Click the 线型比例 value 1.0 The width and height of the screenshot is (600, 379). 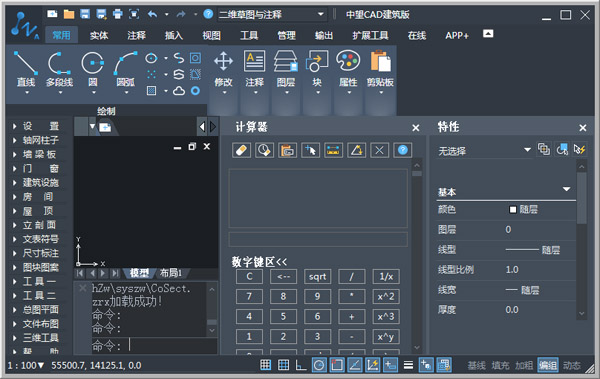(512, 270)
